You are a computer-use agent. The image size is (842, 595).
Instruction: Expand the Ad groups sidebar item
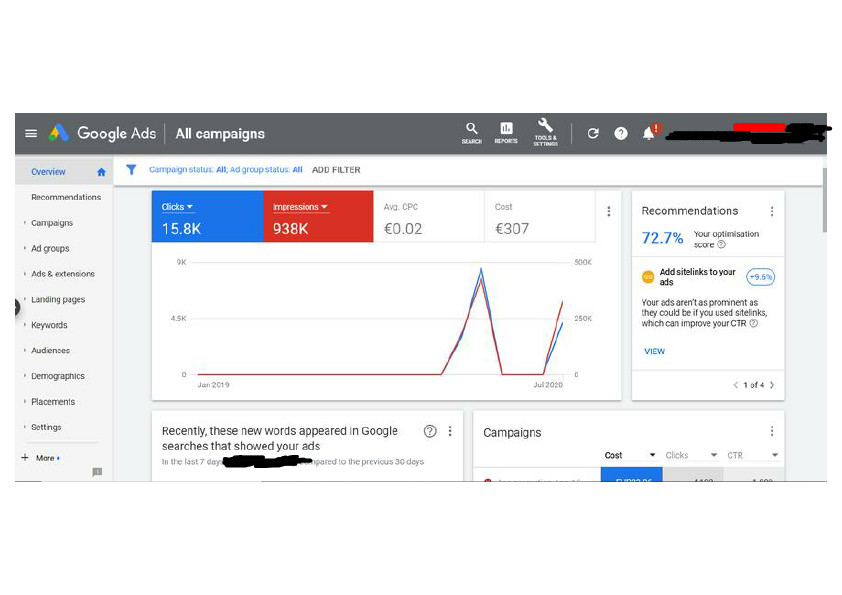[x=25, y=248]
